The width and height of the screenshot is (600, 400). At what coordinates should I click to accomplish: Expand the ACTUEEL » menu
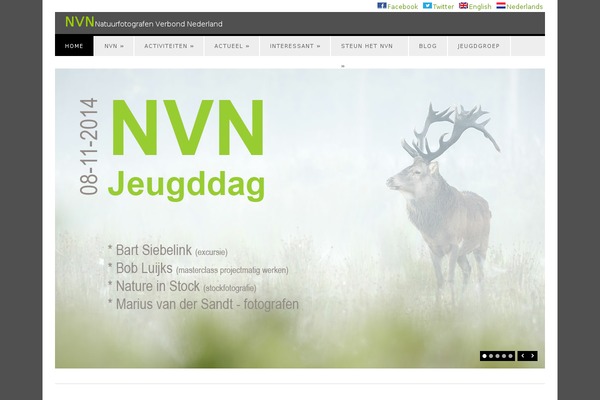pyautogui.click(x=232, y=46)
